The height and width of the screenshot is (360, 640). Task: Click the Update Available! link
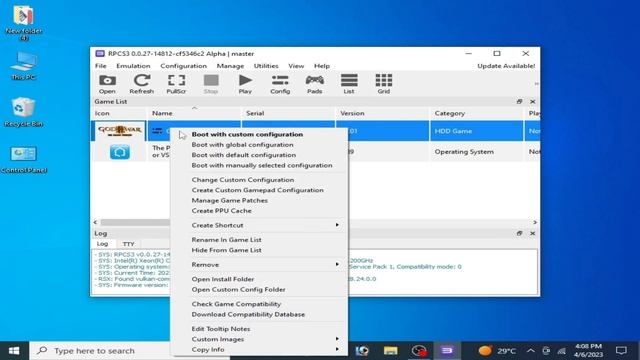coord(506,66)
